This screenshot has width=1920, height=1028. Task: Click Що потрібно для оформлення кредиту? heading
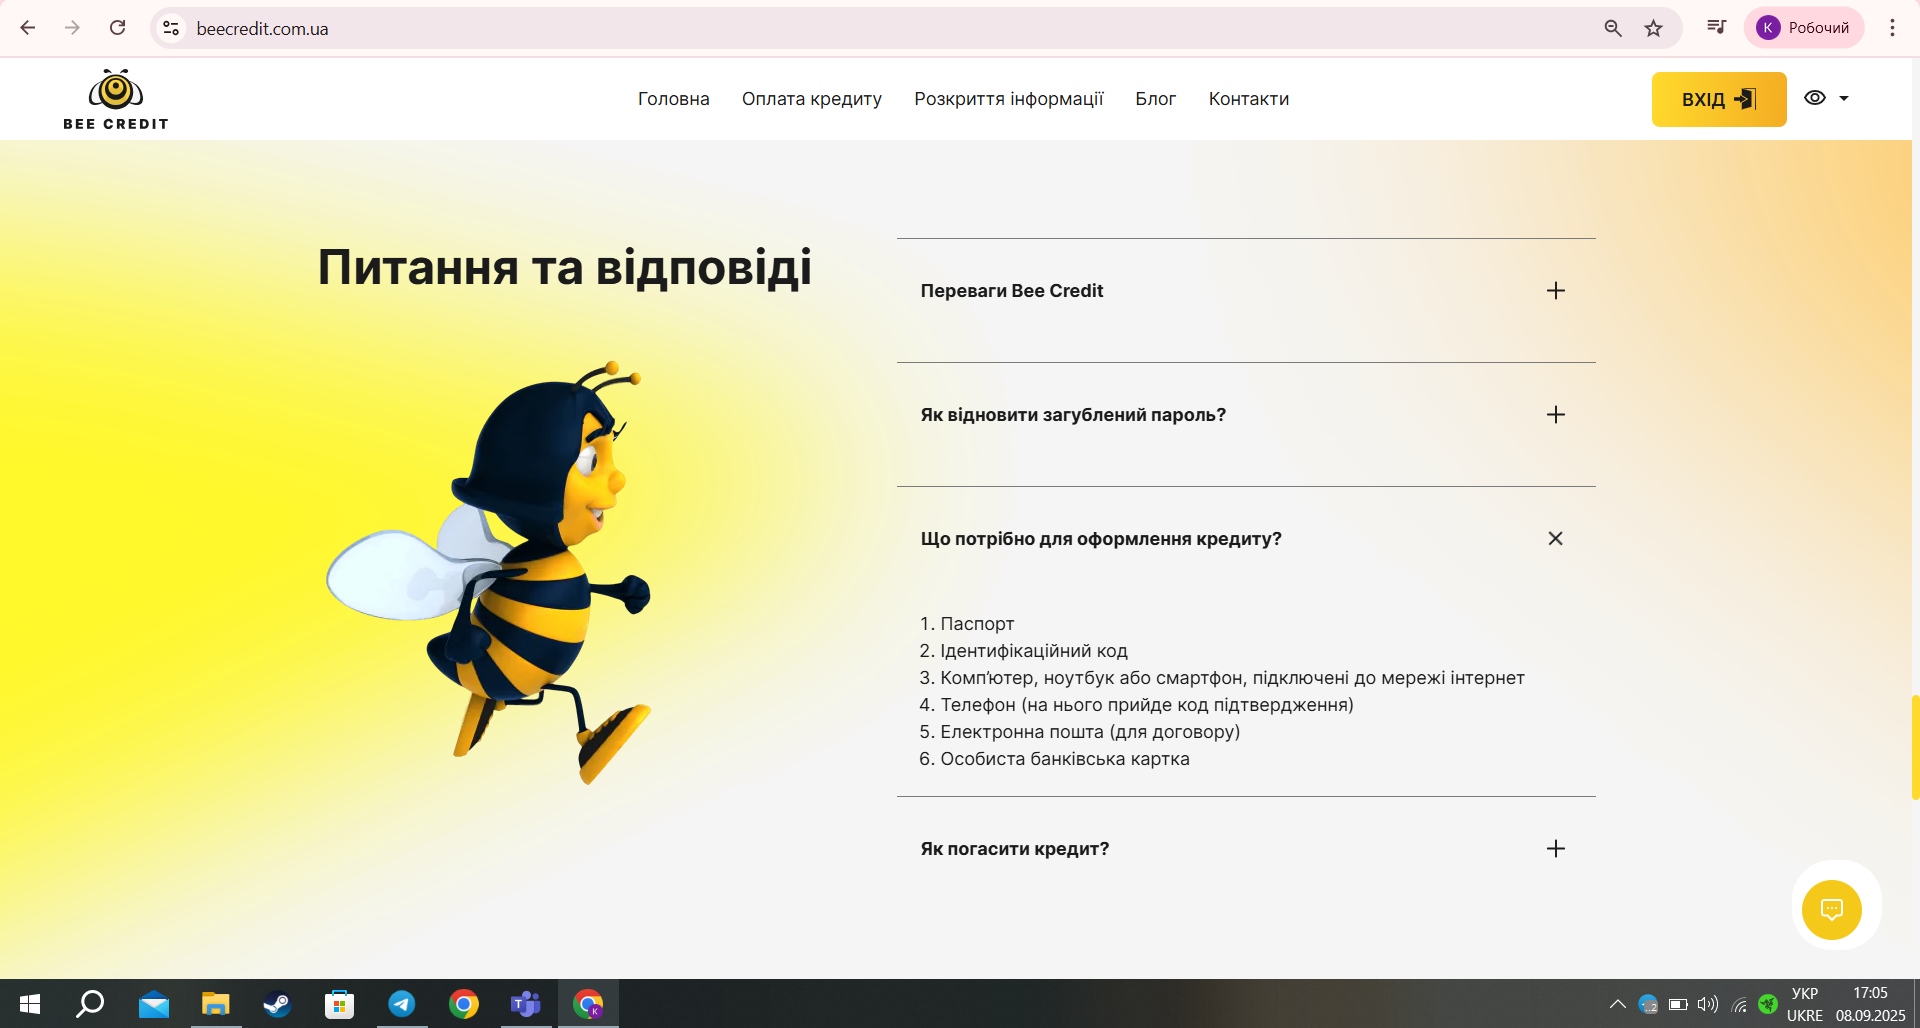[x=1101, y=539]
